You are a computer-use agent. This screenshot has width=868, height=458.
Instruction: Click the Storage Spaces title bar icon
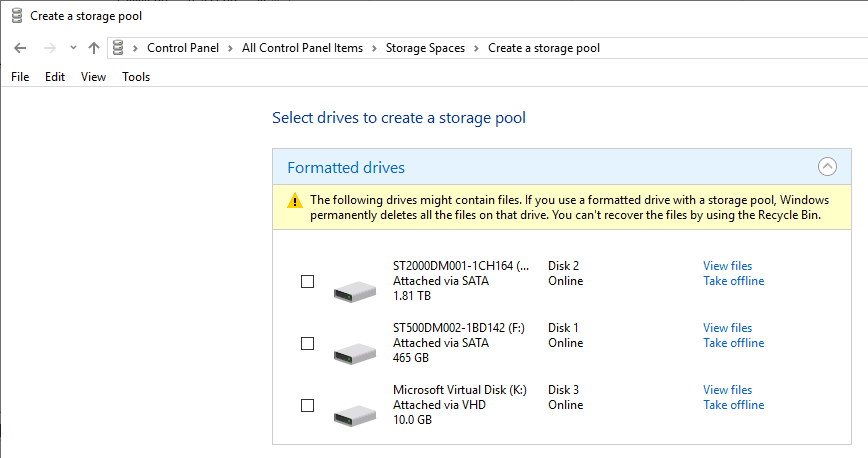(x=17, y=16)
